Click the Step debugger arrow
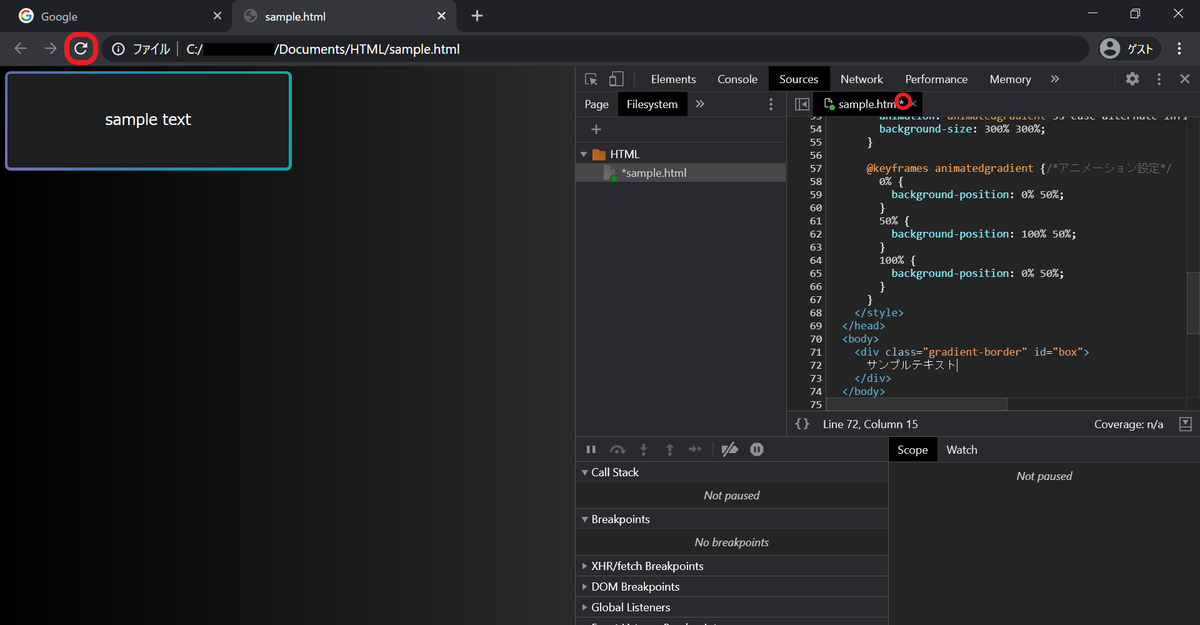 pyautogui.click(x=695, y=450)
